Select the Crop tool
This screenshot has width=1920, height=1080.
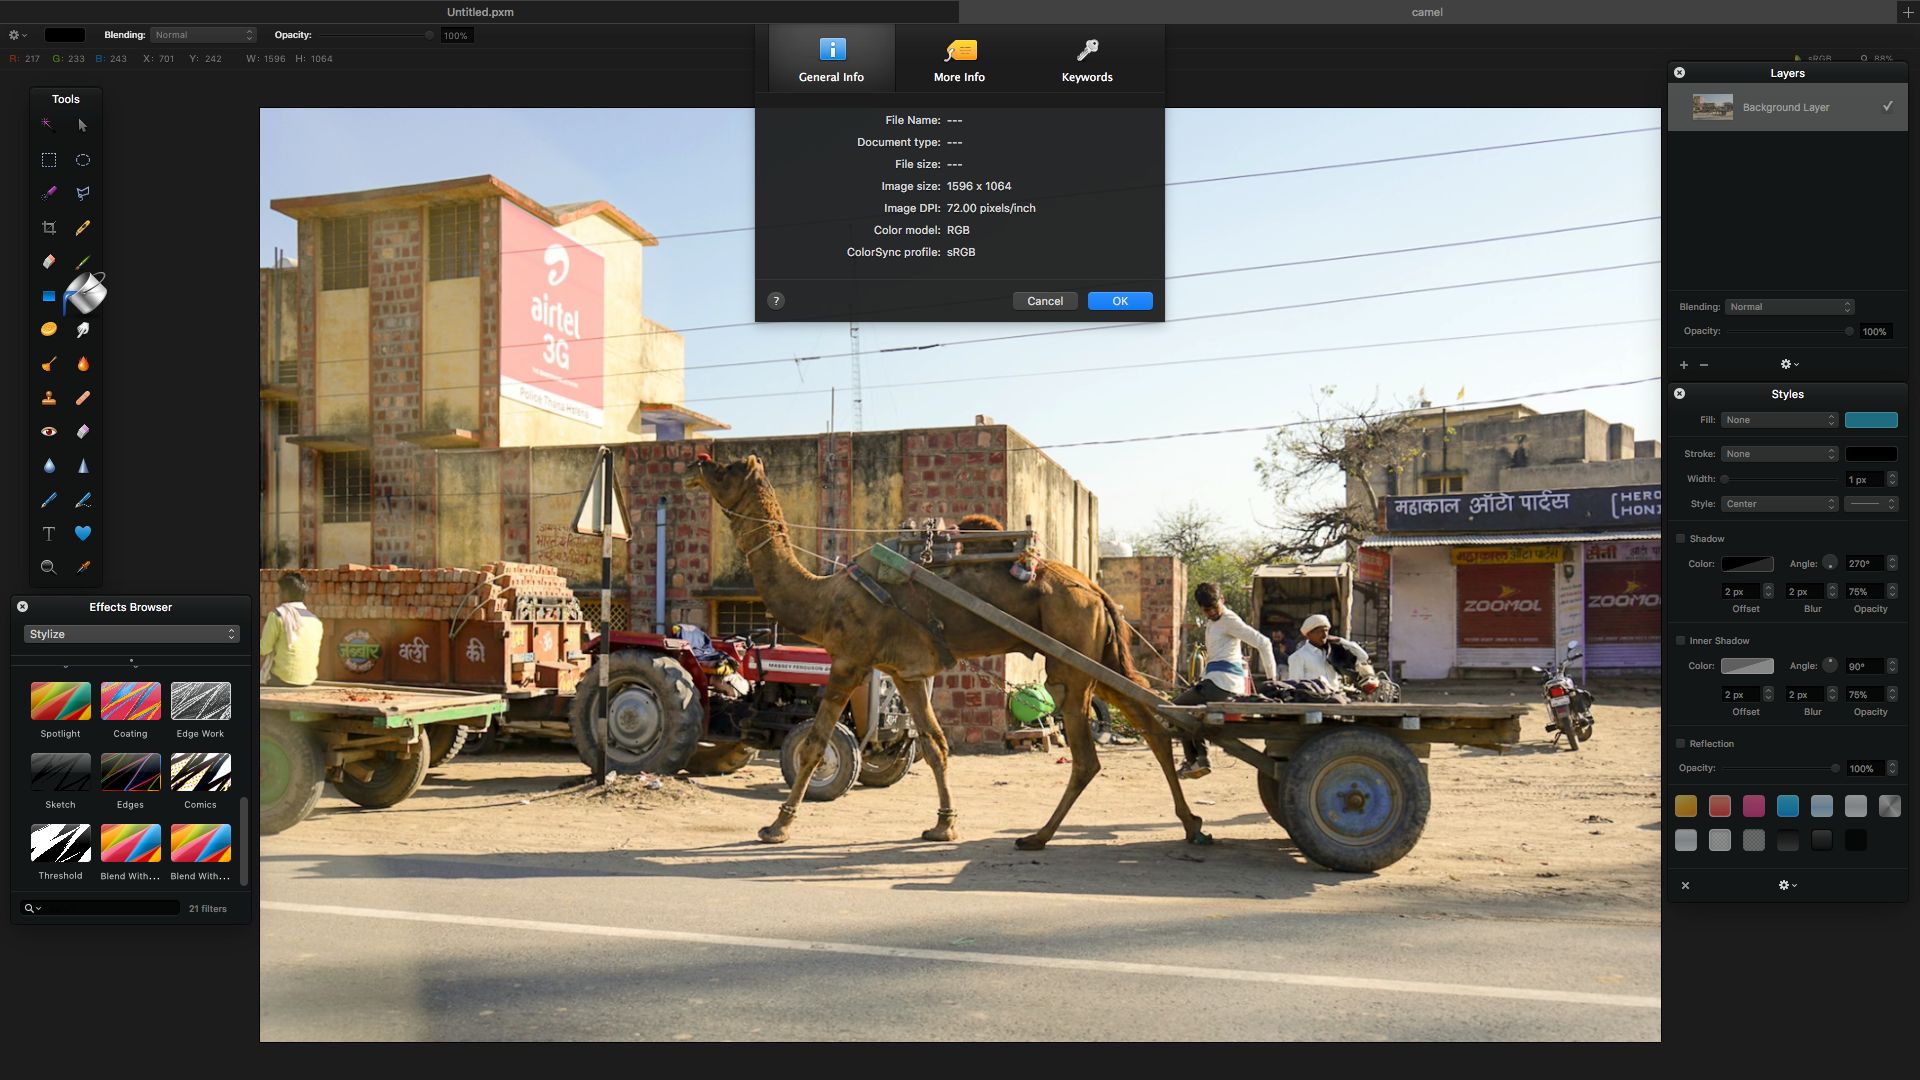(x=48, y=228)
